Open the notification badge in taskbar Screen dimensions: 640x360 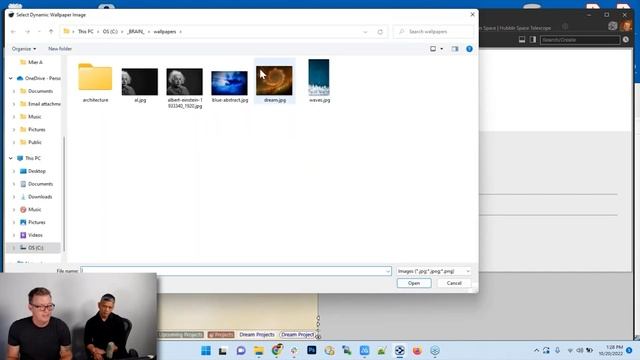click(x=629, y=350)
